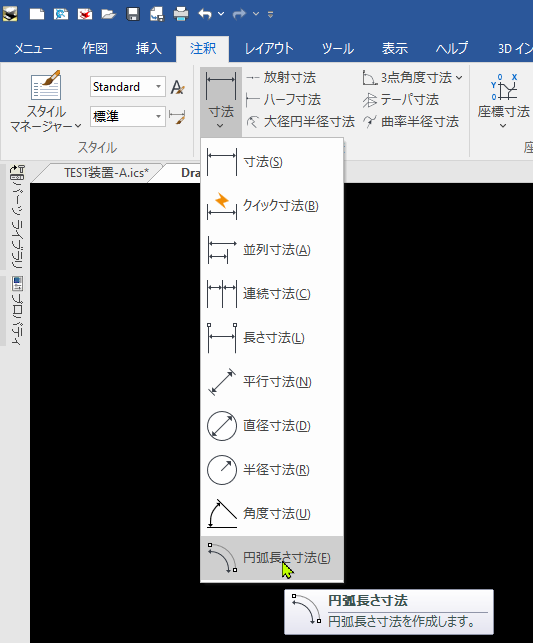The image size is (533, 643).
Task: Click the application logo icon
Action: click(10, 14)
